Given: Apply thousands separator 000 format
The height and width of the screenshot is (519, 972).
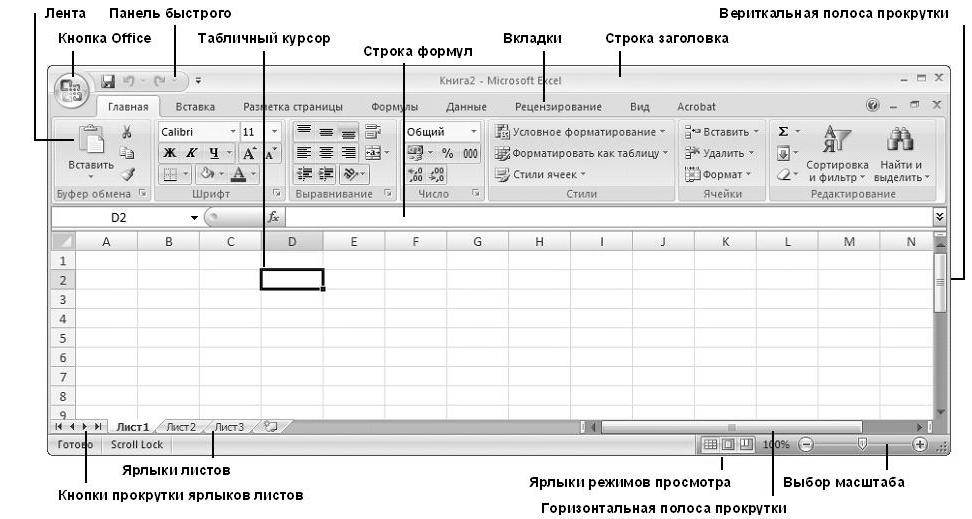Looking at the screenshot, I should (471, 153).
